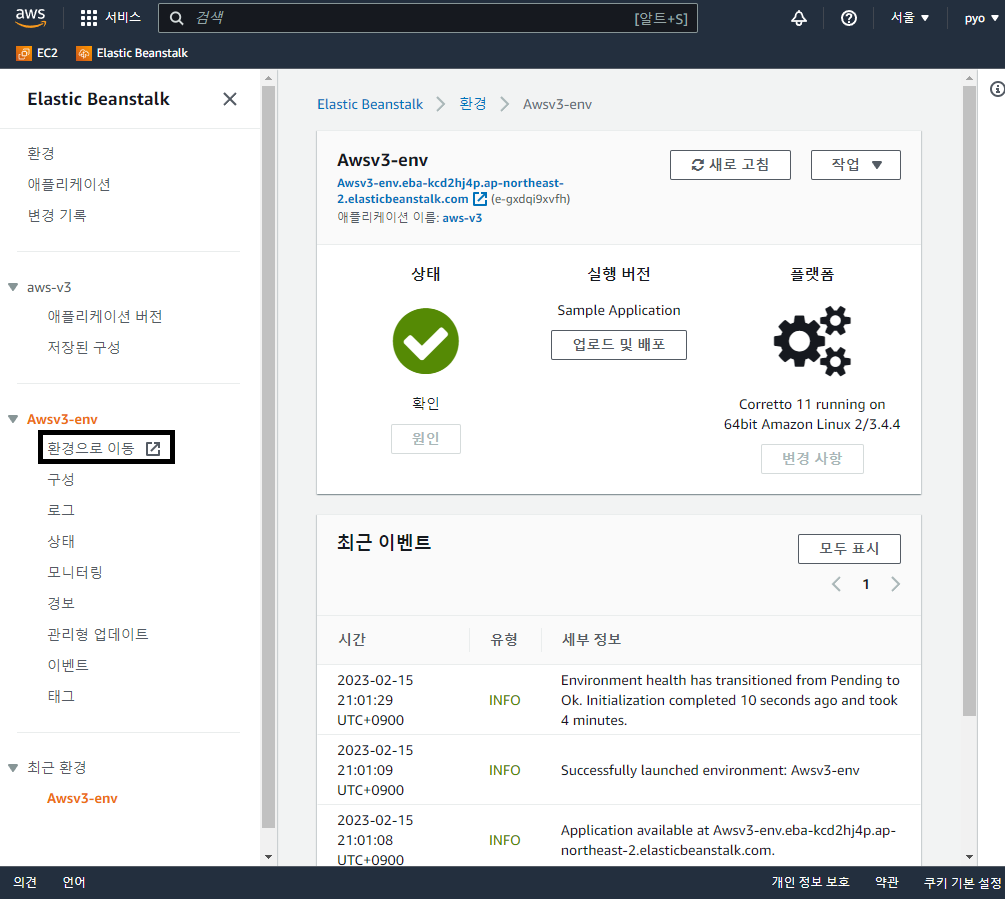Open 상태 health in sidebar
This screenshot has width=1005, height=899.
[61, 541]
